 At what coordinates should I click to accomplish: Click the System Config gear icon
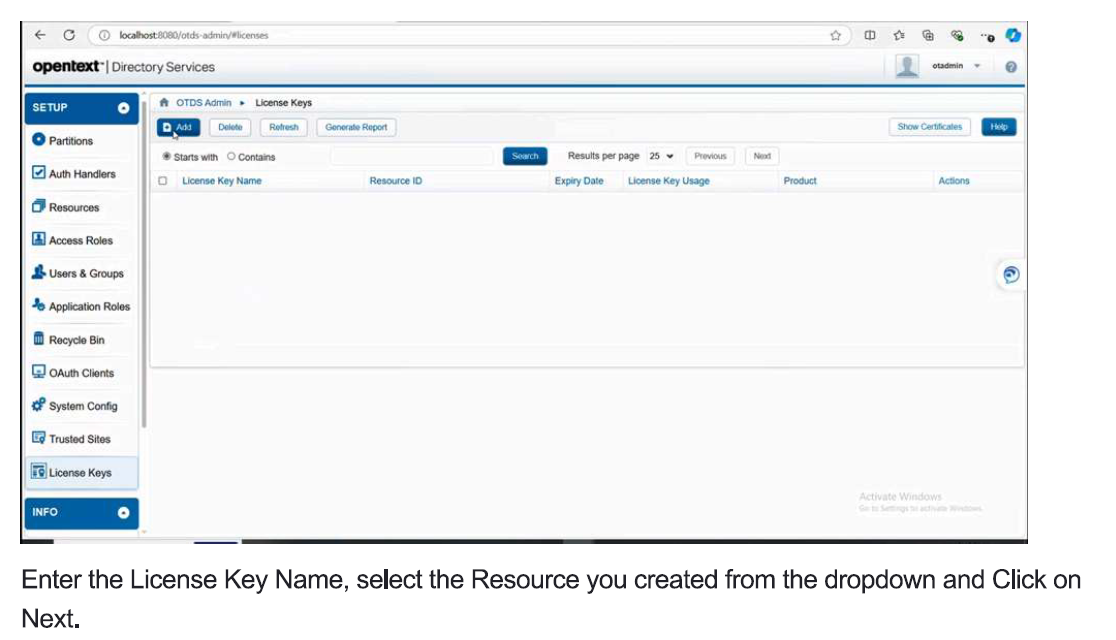coord(39,406)
